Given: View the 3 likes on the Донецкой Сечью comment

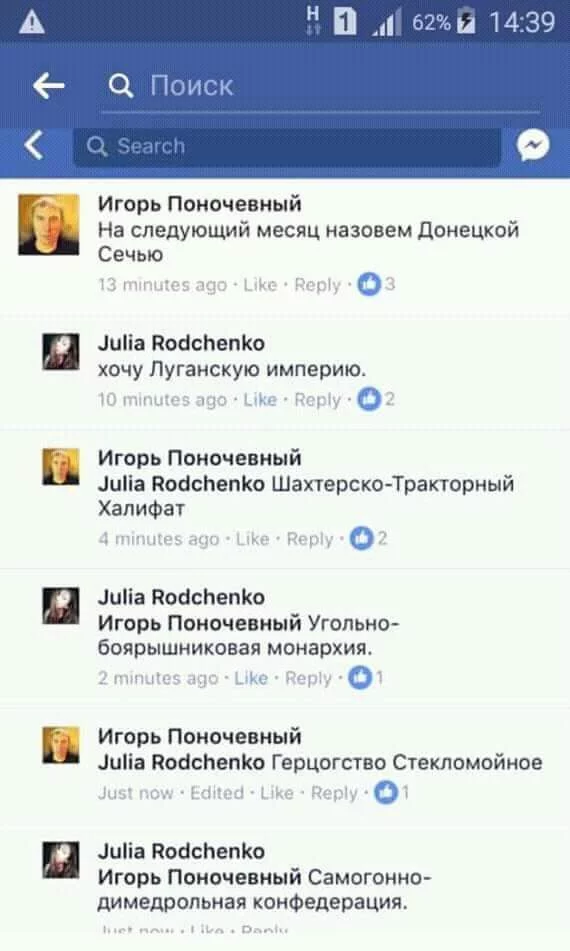Looking at the screenshot, I should click(x=376, y=284).
